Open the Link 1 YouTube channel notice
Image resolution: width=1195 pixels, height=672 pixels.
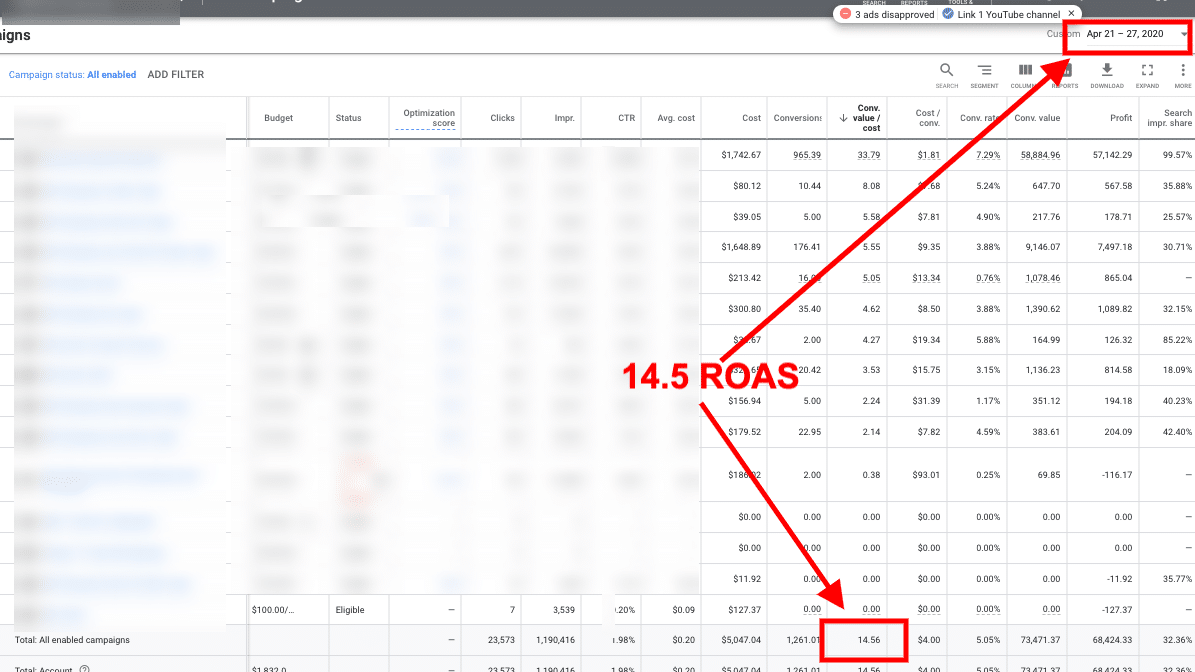pyautogui.click(x=1003, y=14)
